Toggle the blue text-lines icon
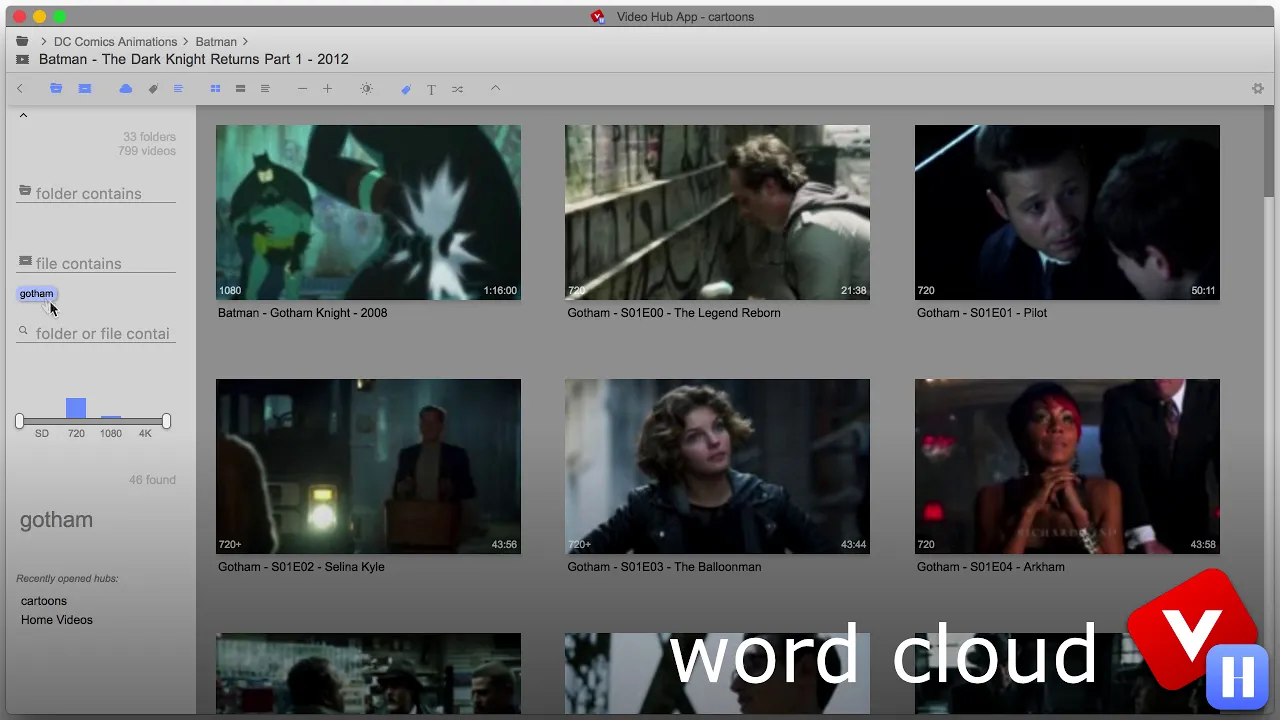This screenshot has width=1280, height=720. tap(178, 89)
